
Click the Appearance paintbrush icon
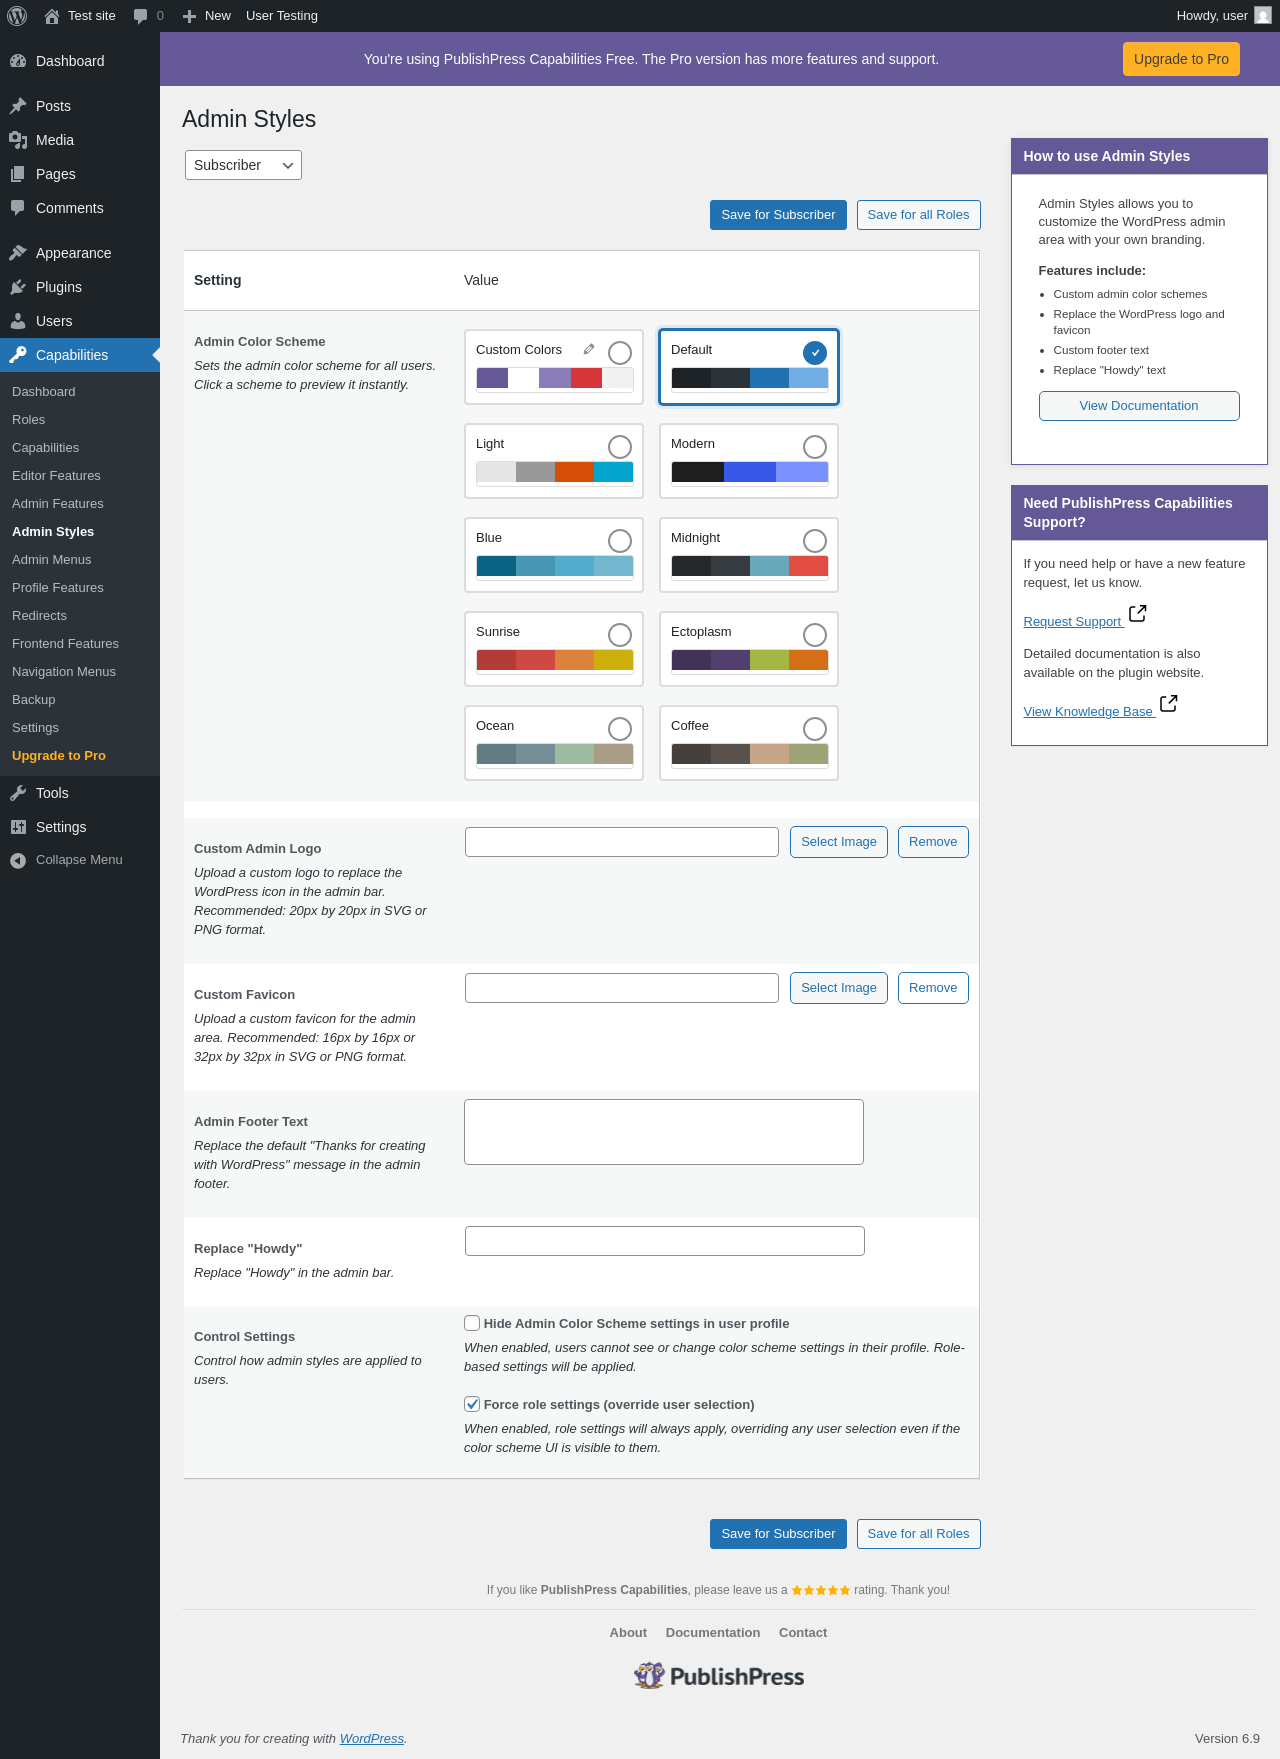pyautogui.click(x=18, y=253)
